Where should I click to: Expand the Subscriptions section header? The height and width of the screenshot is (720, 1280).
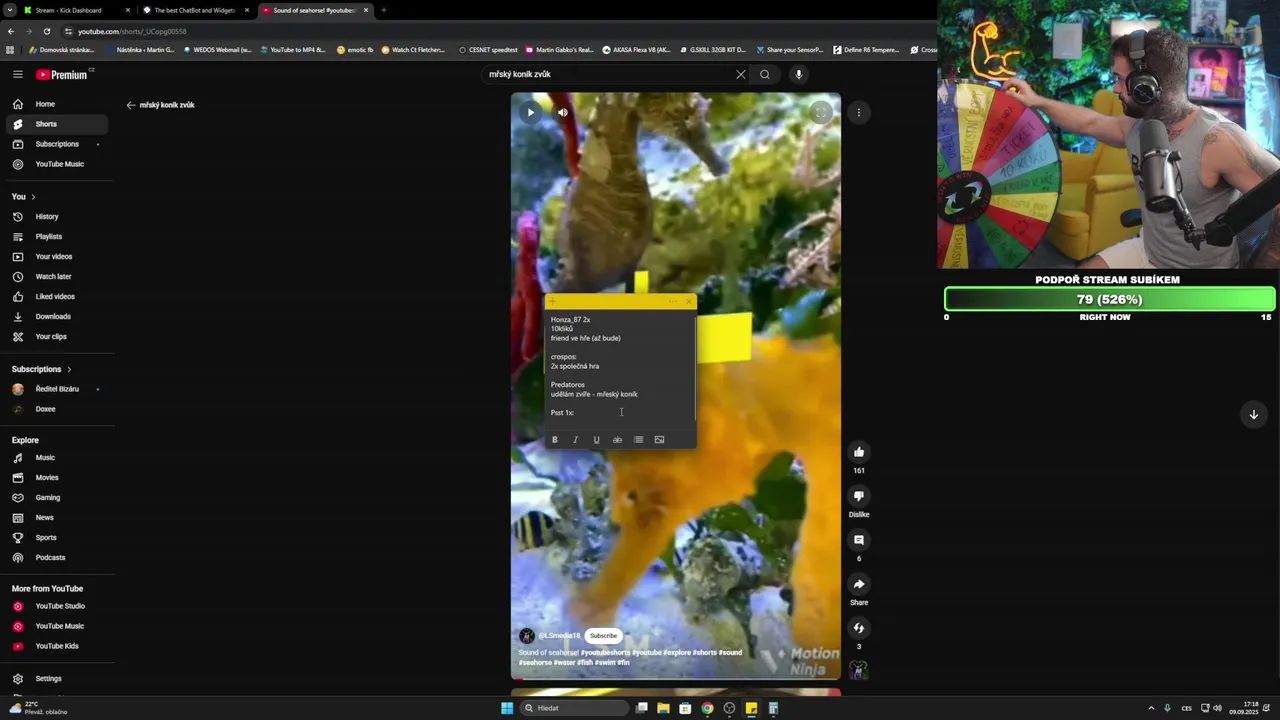pos(42,369)
